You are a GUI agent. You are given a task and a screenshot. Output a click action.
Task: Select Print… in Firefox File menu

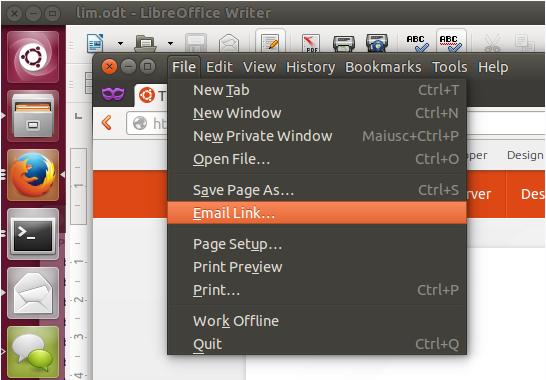(317, 290)
